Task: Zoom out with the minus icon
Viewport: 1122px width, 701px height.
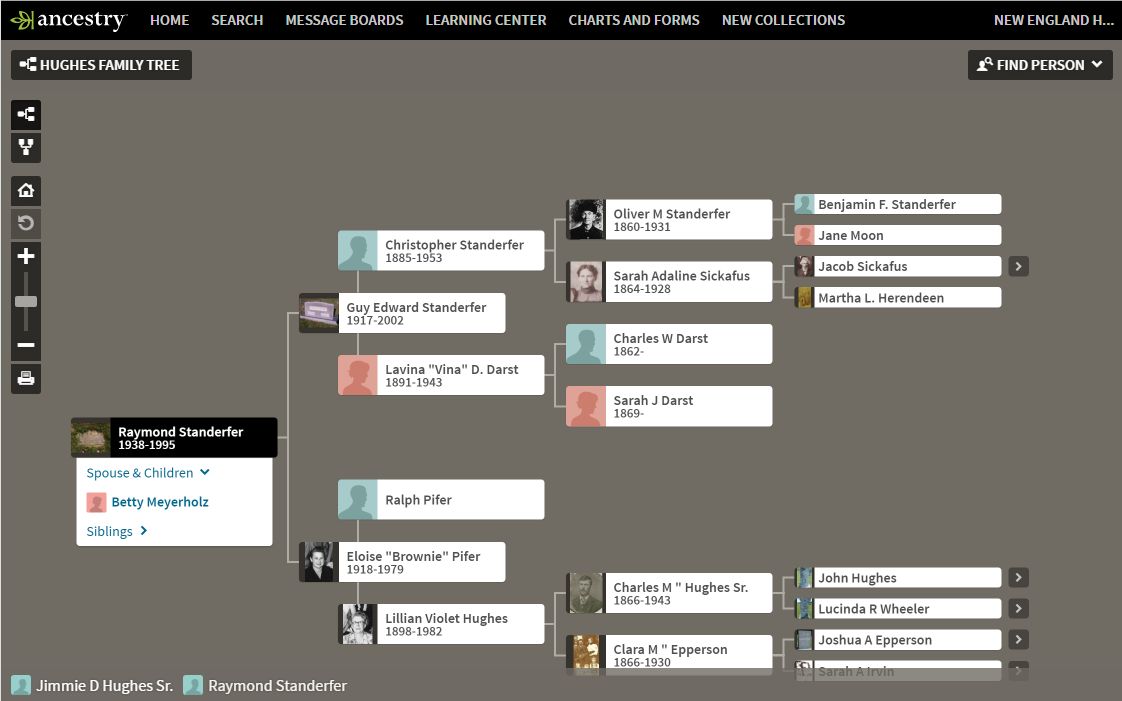Action: (x=26, y=345)
